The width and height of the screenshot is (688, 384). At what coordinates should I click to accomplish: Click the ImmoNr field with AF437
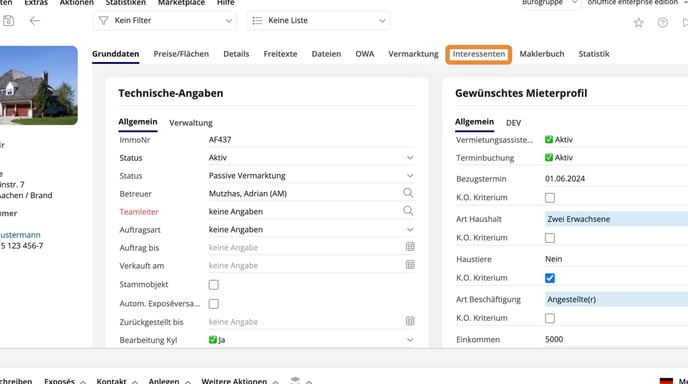pyautogui.click(x=311, y=140)
